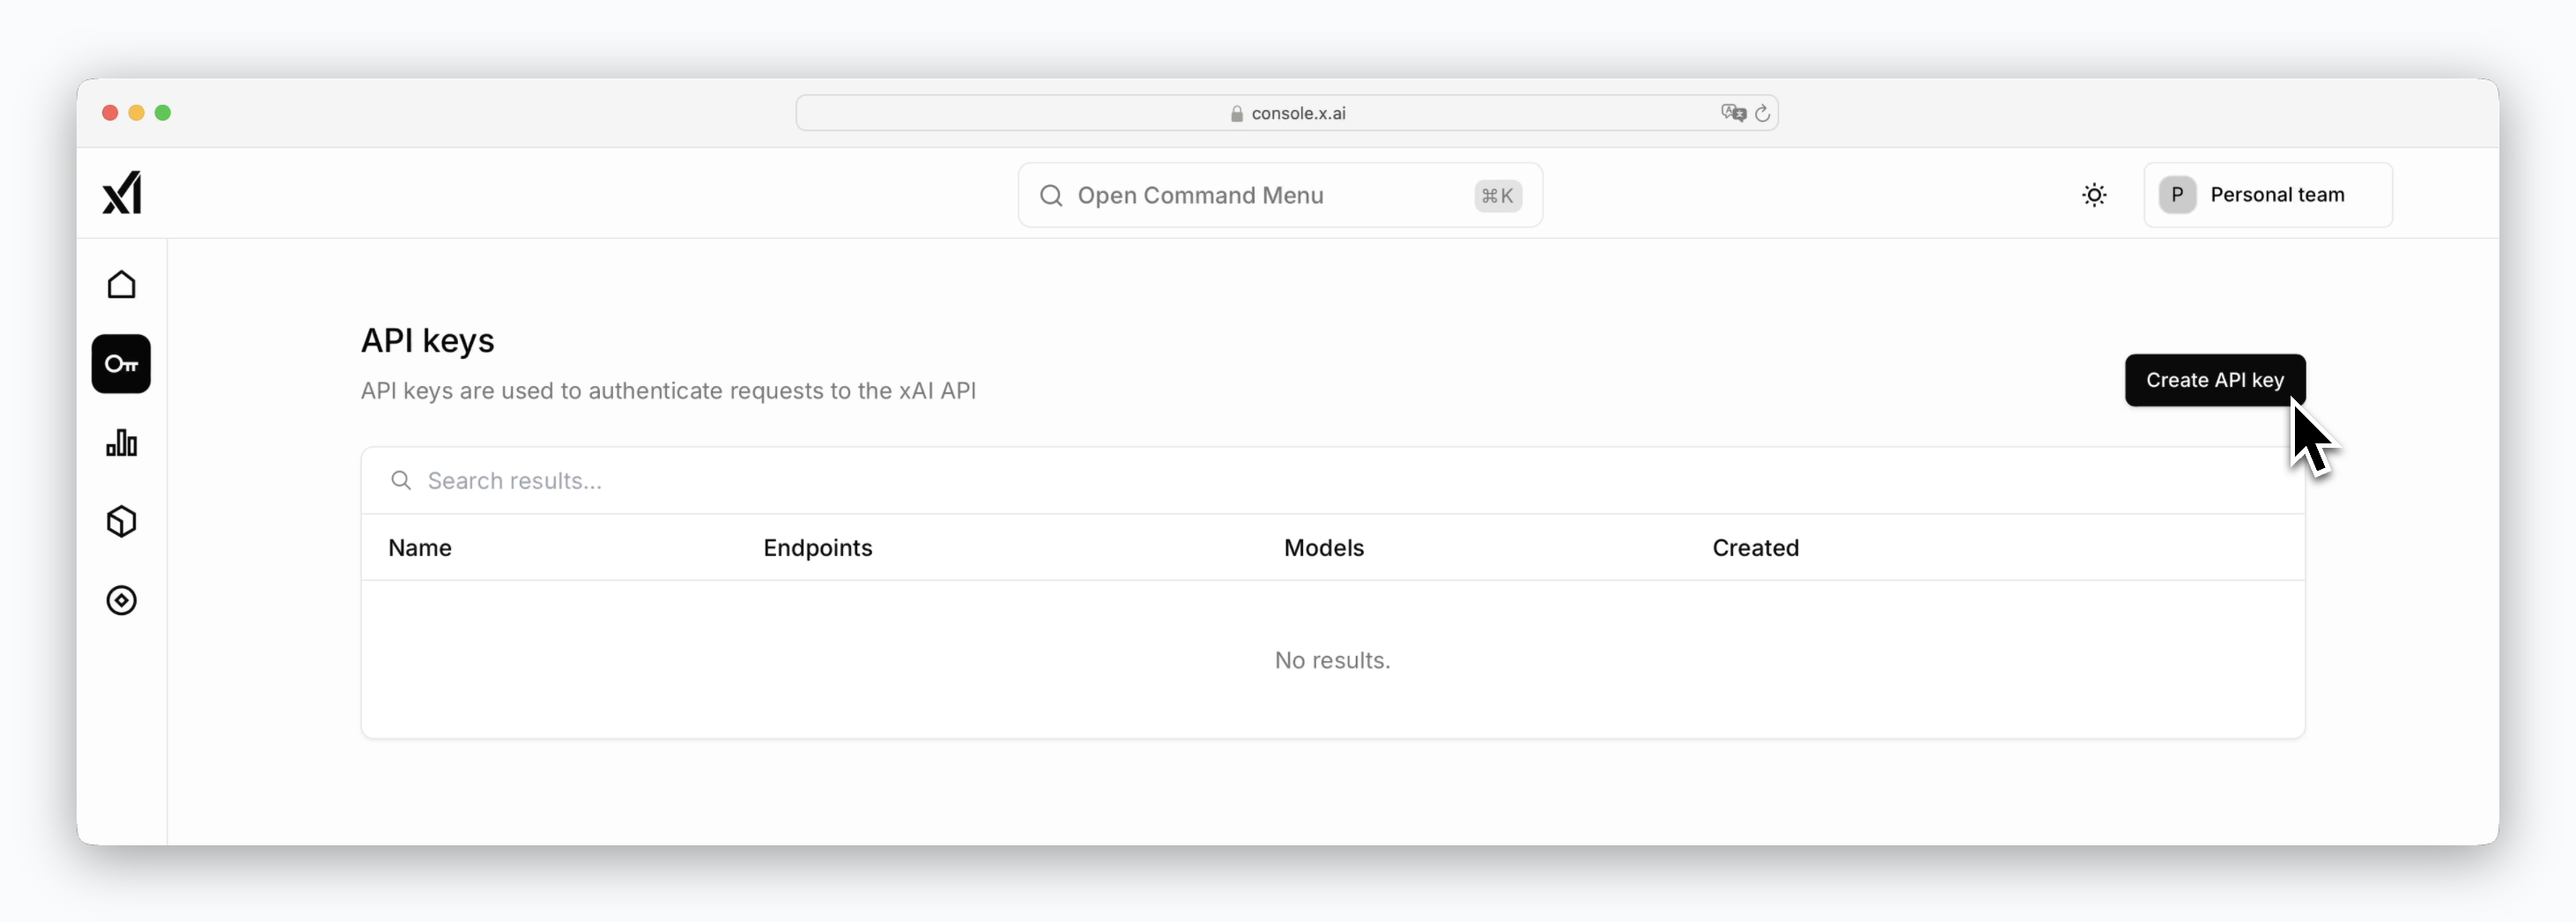Click the Created column header
This screenshot has width=2576, height=922.
(x=1756, y=548)
